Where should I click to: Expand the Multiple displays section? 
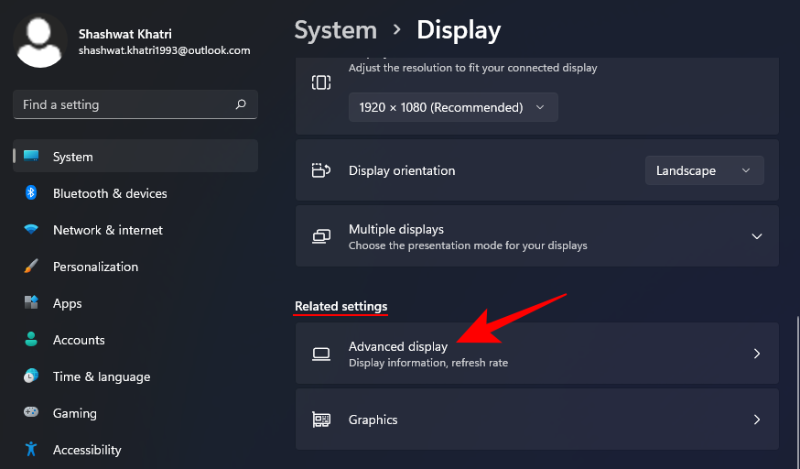click(756, 236)
